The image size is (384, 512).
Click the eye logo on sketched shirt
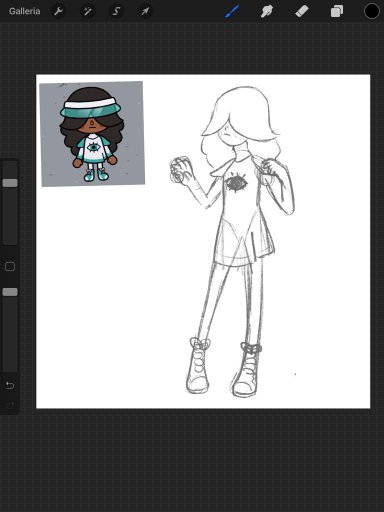click(x=237, y=183)
